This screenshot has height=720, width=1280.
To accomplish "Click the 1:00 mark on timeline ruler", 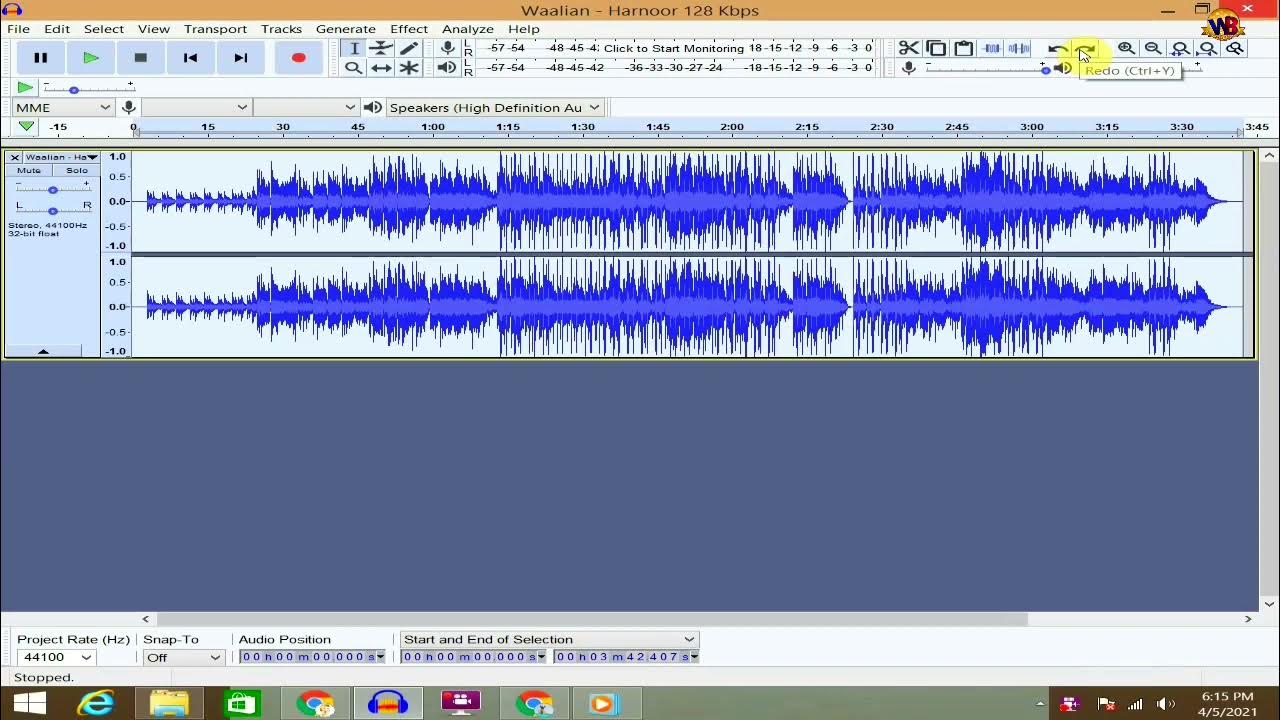I will coord(433,127).
